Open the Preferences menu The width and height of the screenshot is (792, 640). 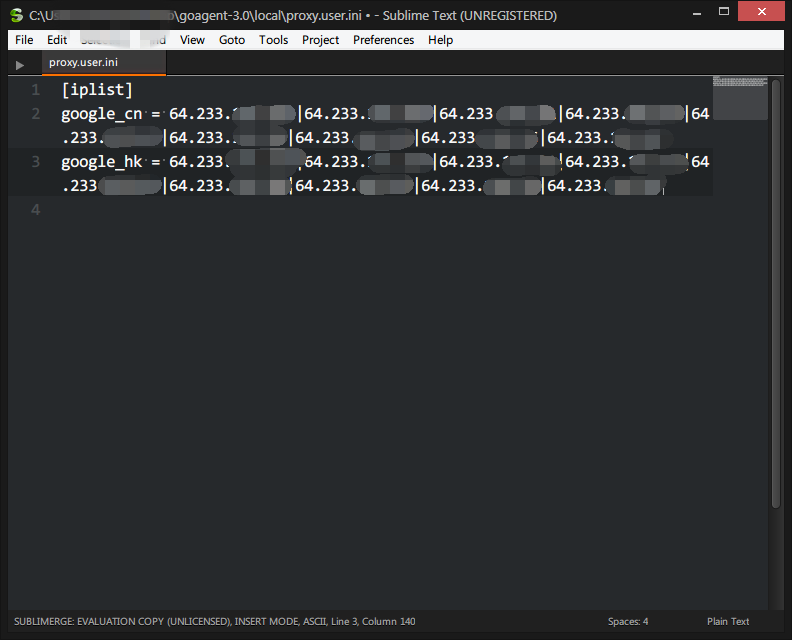[x=383, y=40]
